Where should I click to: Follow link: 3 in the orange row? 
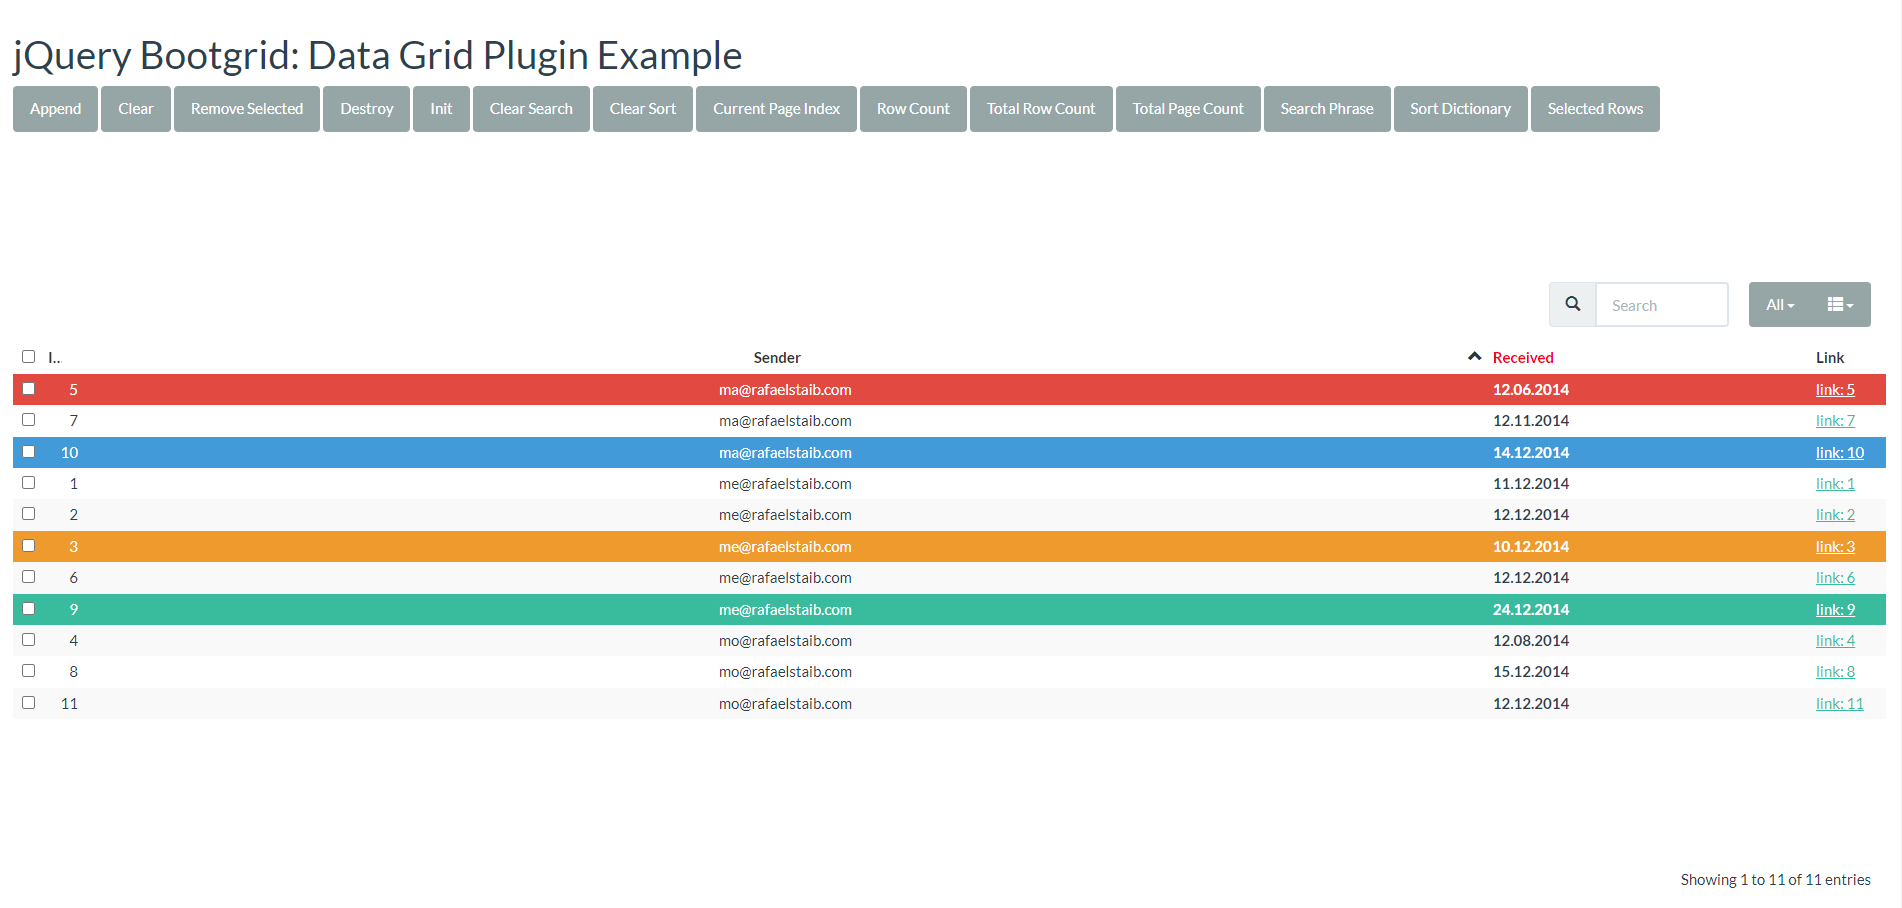coord(1835,547)
